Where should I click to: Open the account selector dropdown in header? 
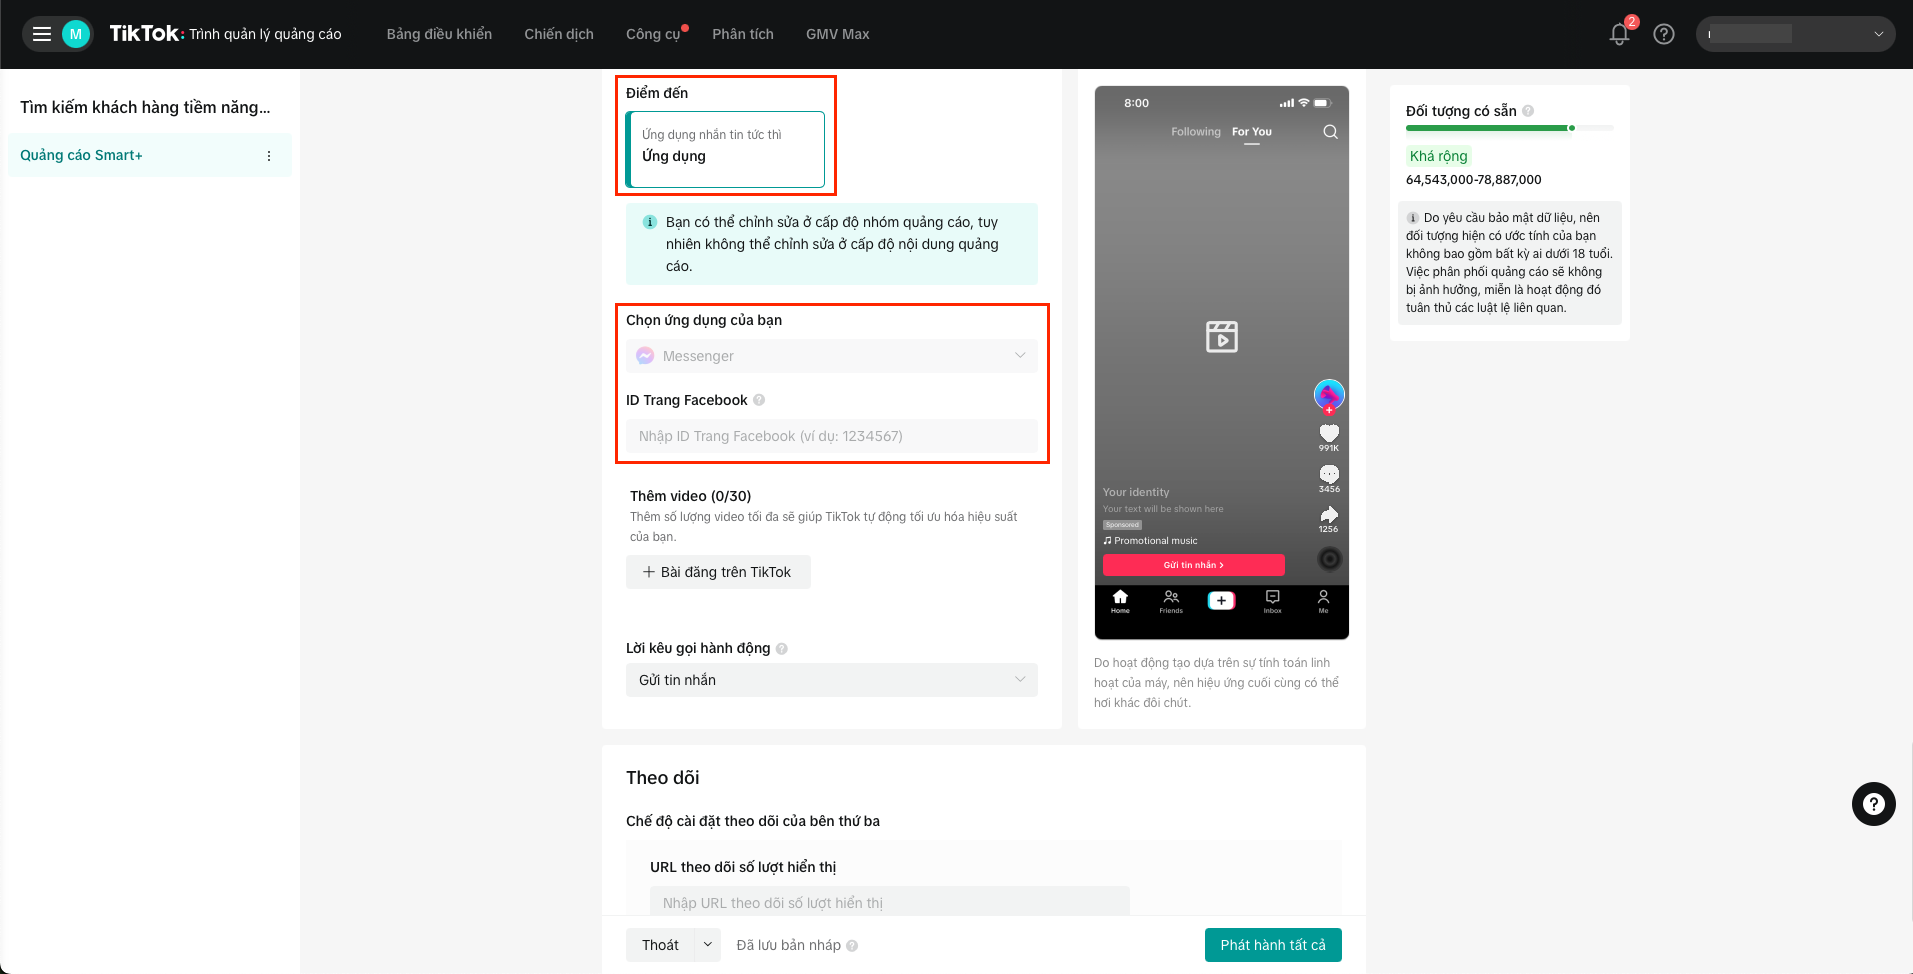click(1795, 34)
